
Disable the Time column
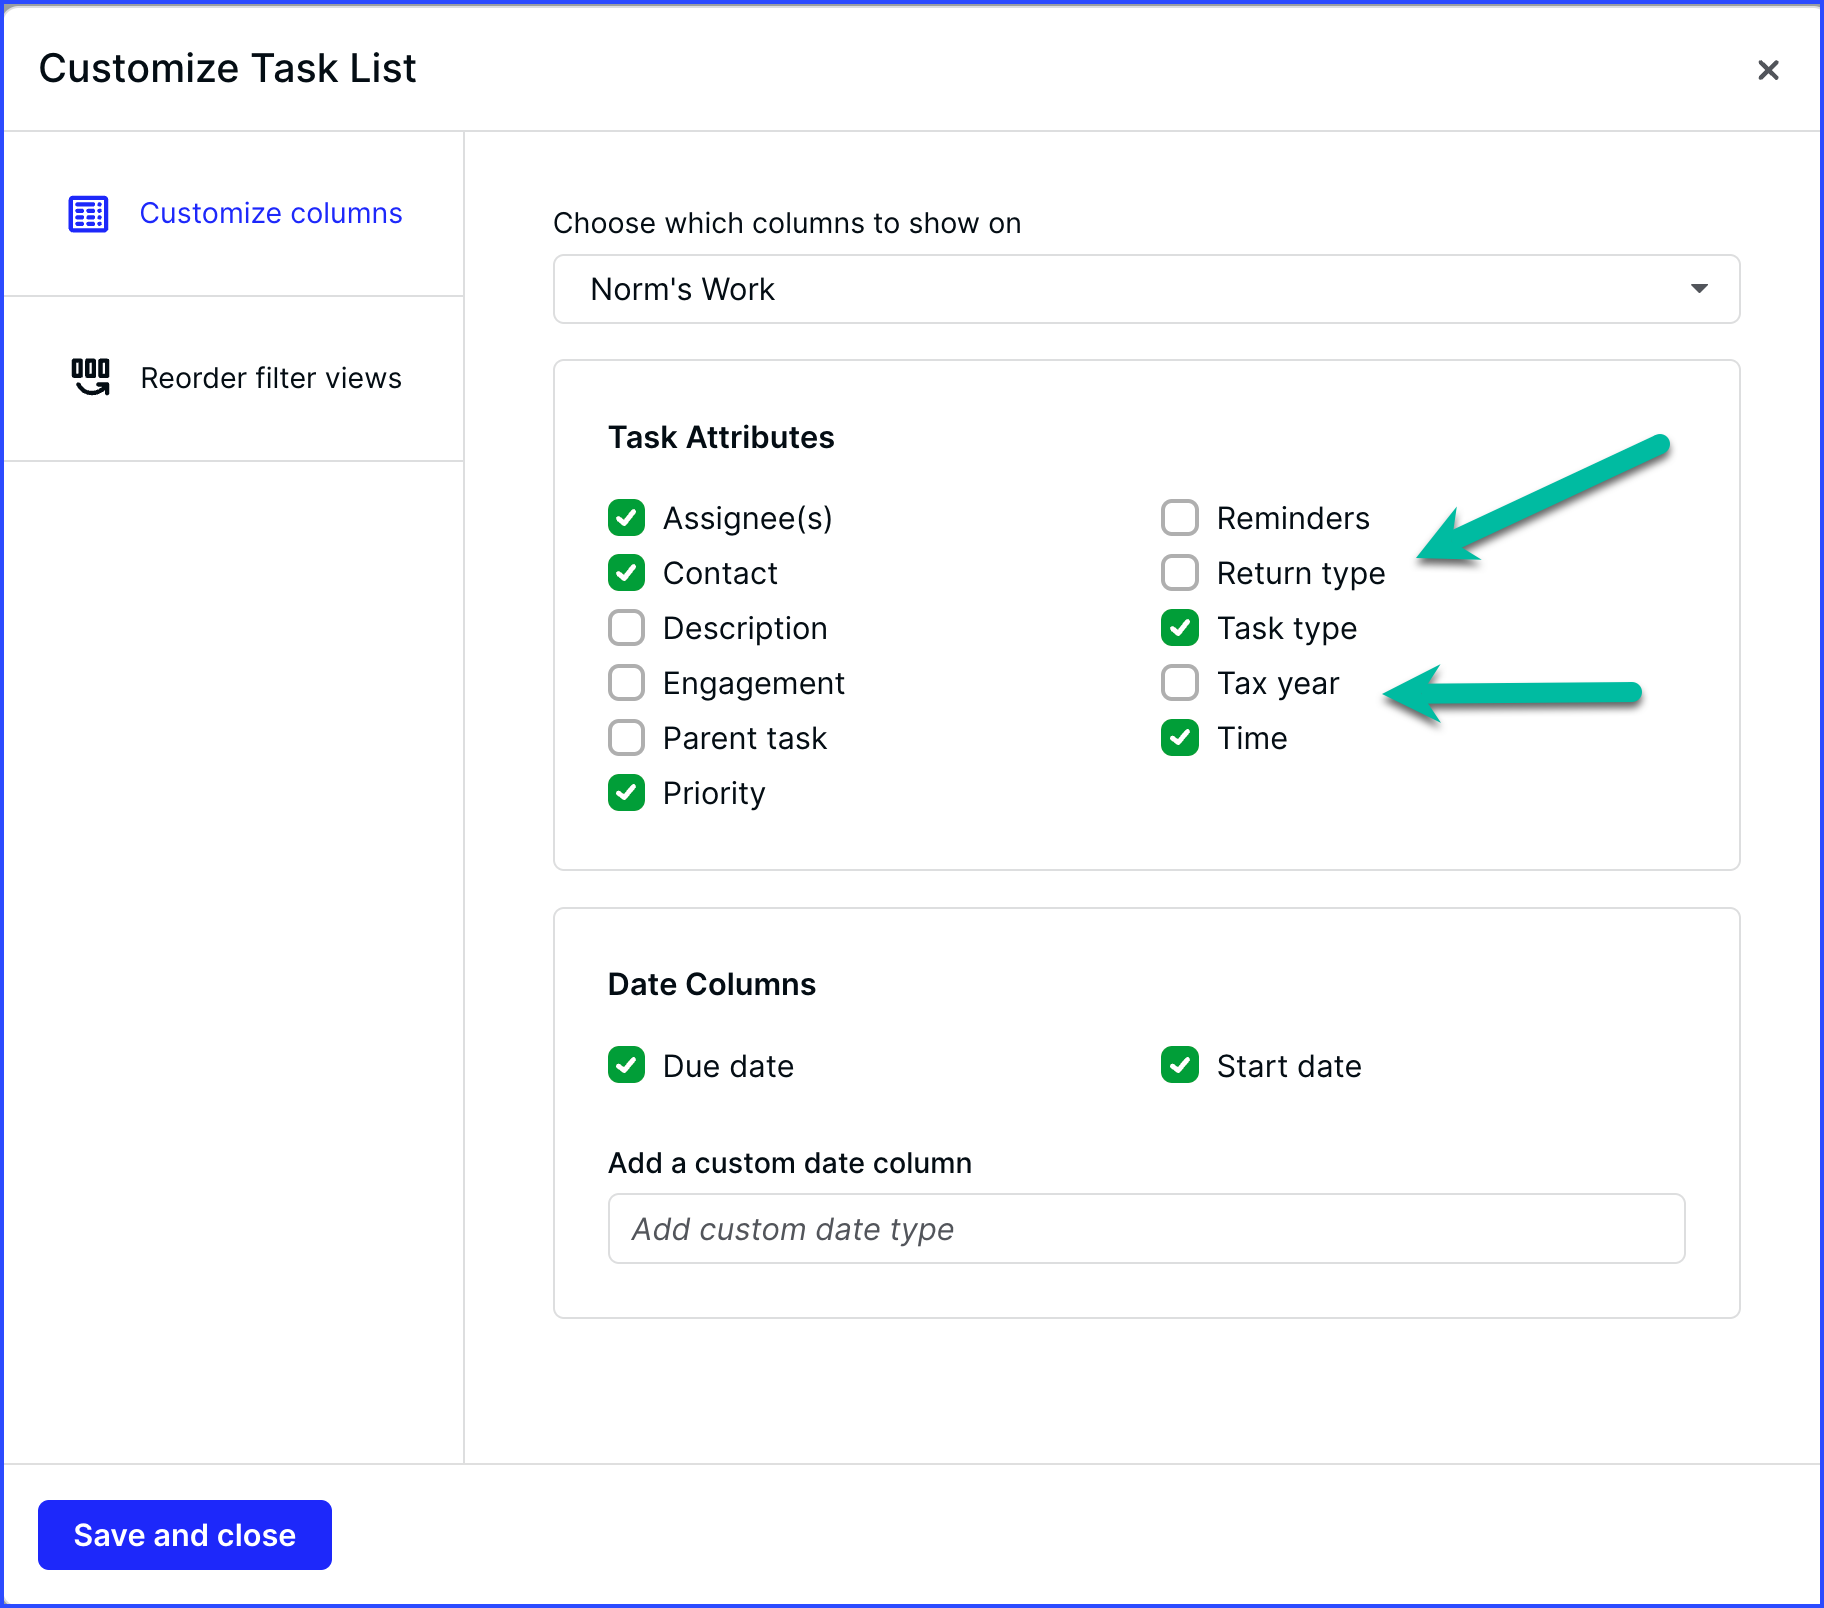coord(1180,738)
